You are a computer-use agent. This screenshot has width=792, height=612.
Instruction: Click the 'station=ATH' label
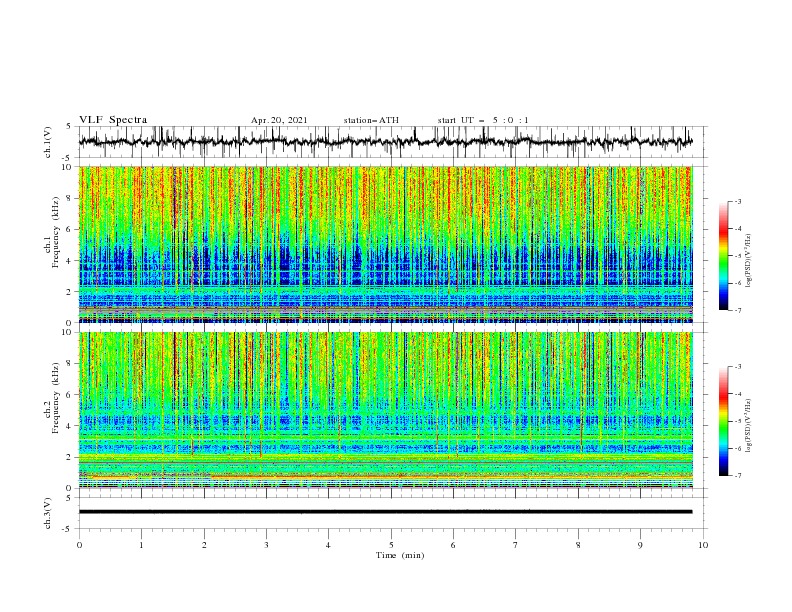[x=371, y=120]
